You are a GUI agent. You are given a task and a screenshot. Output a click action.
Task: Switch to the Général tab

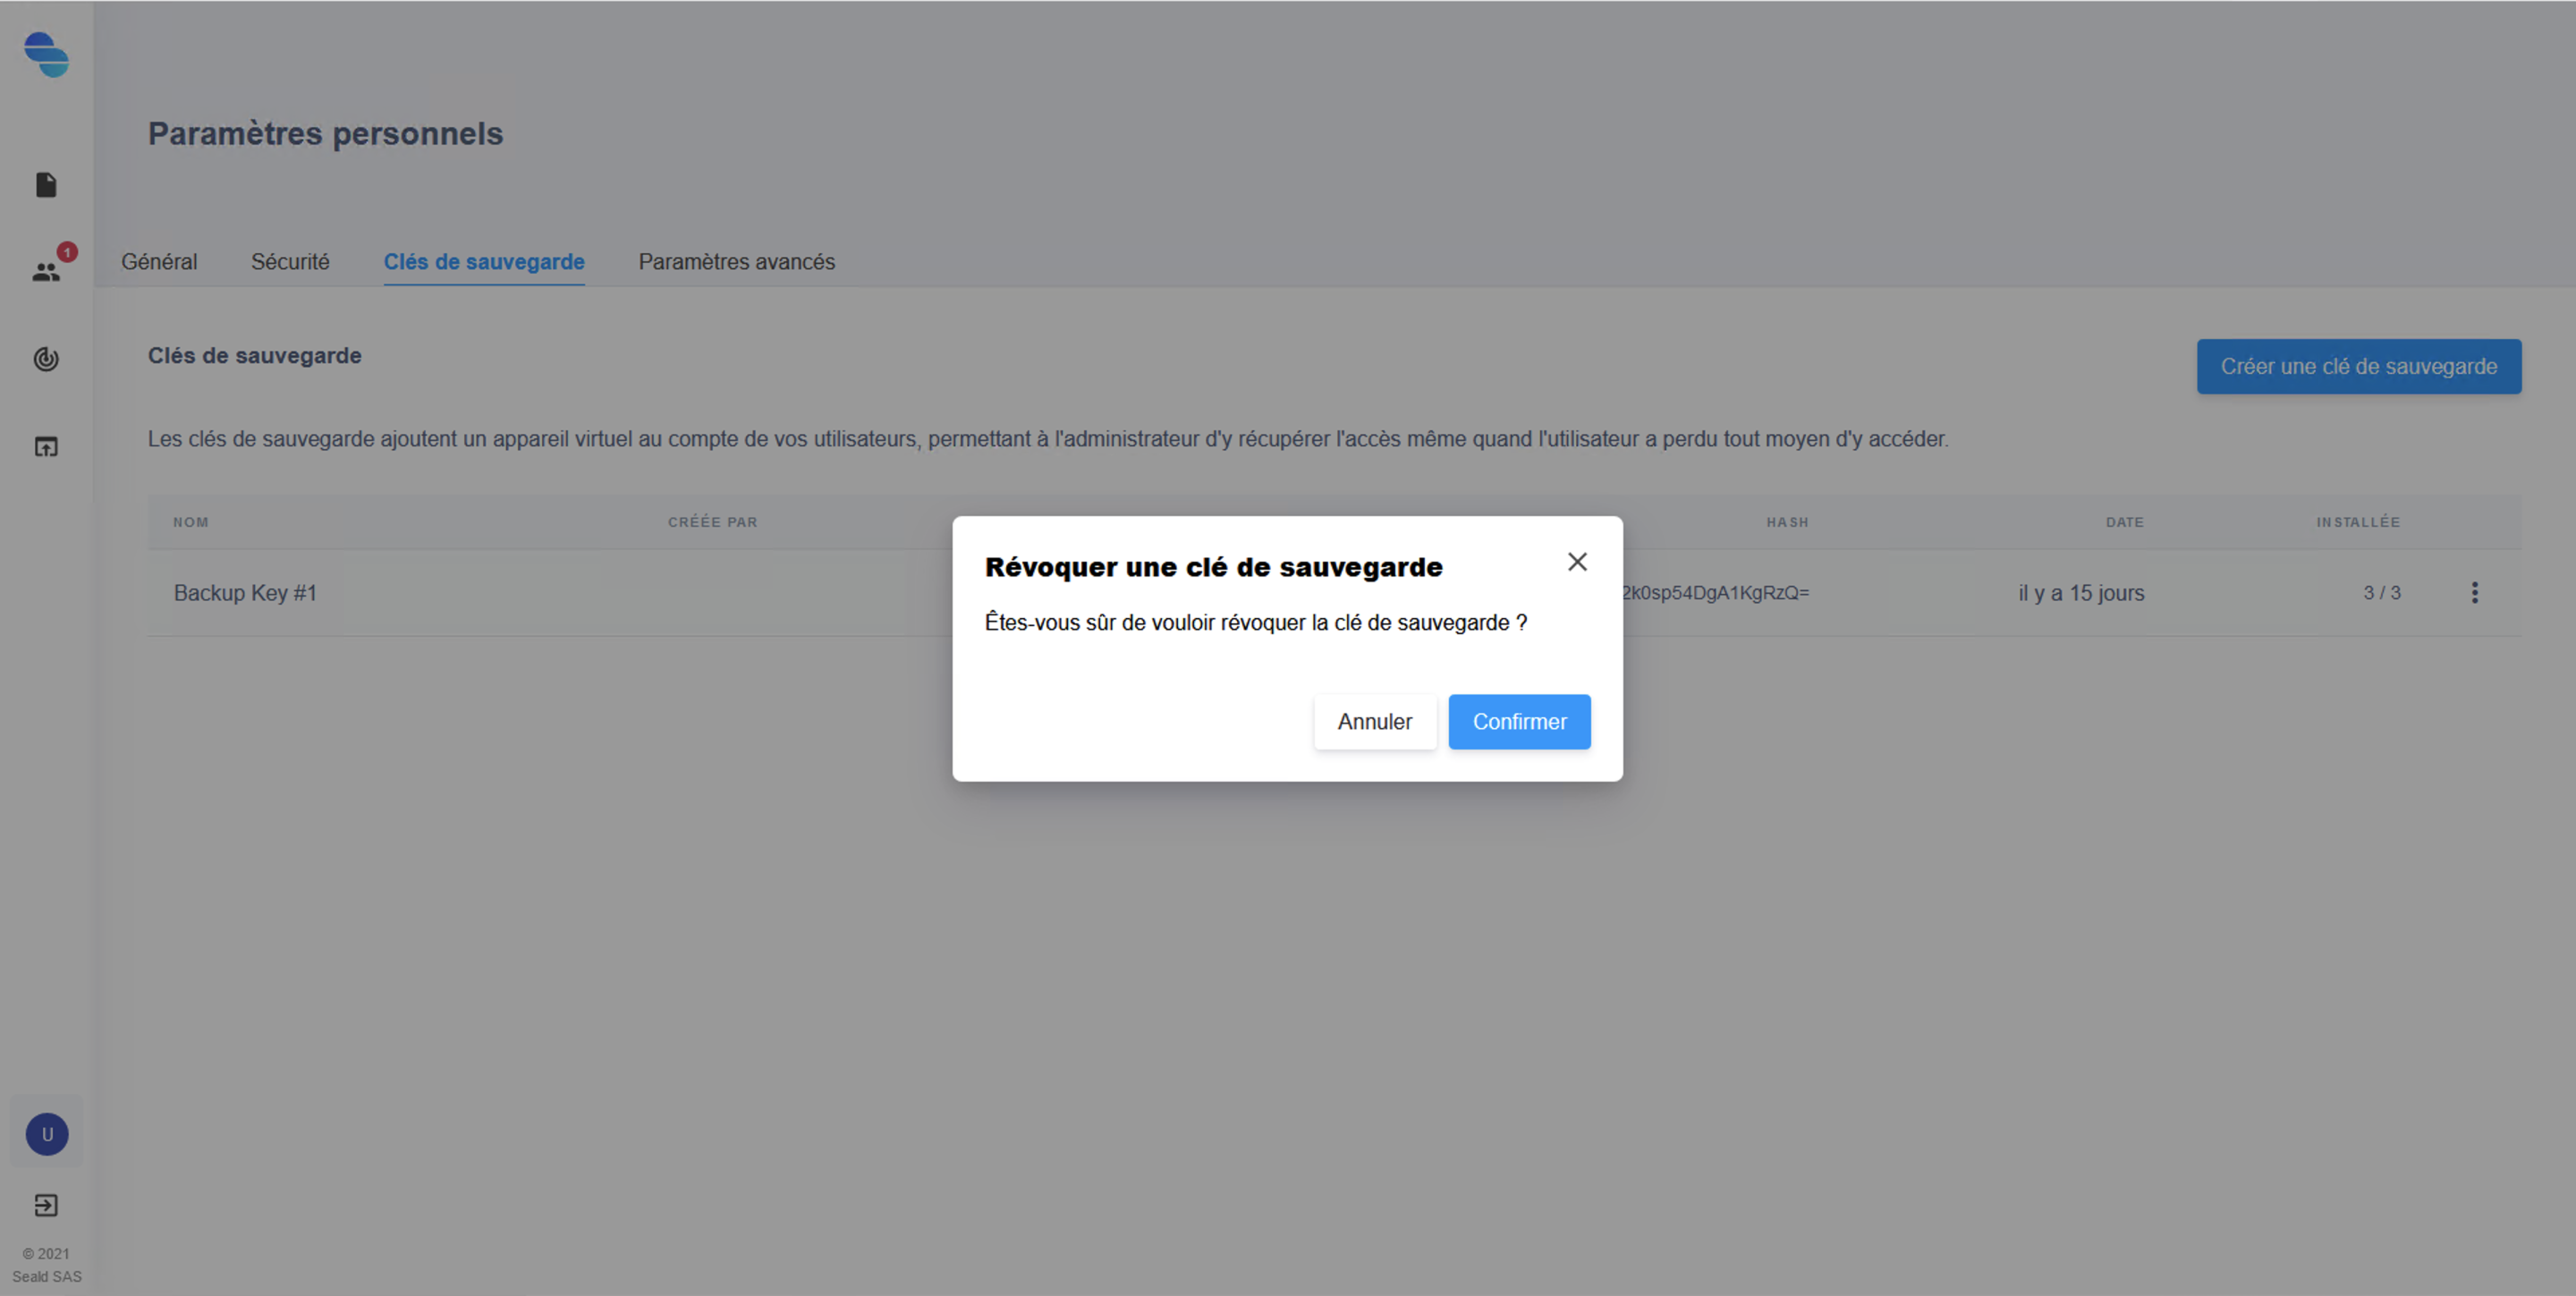pos(159,262)
